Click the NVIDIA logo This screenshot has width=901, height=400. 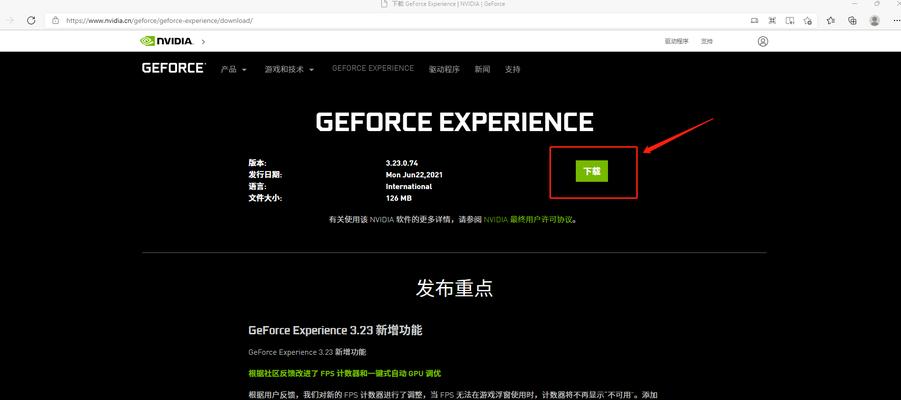[166, 41]
